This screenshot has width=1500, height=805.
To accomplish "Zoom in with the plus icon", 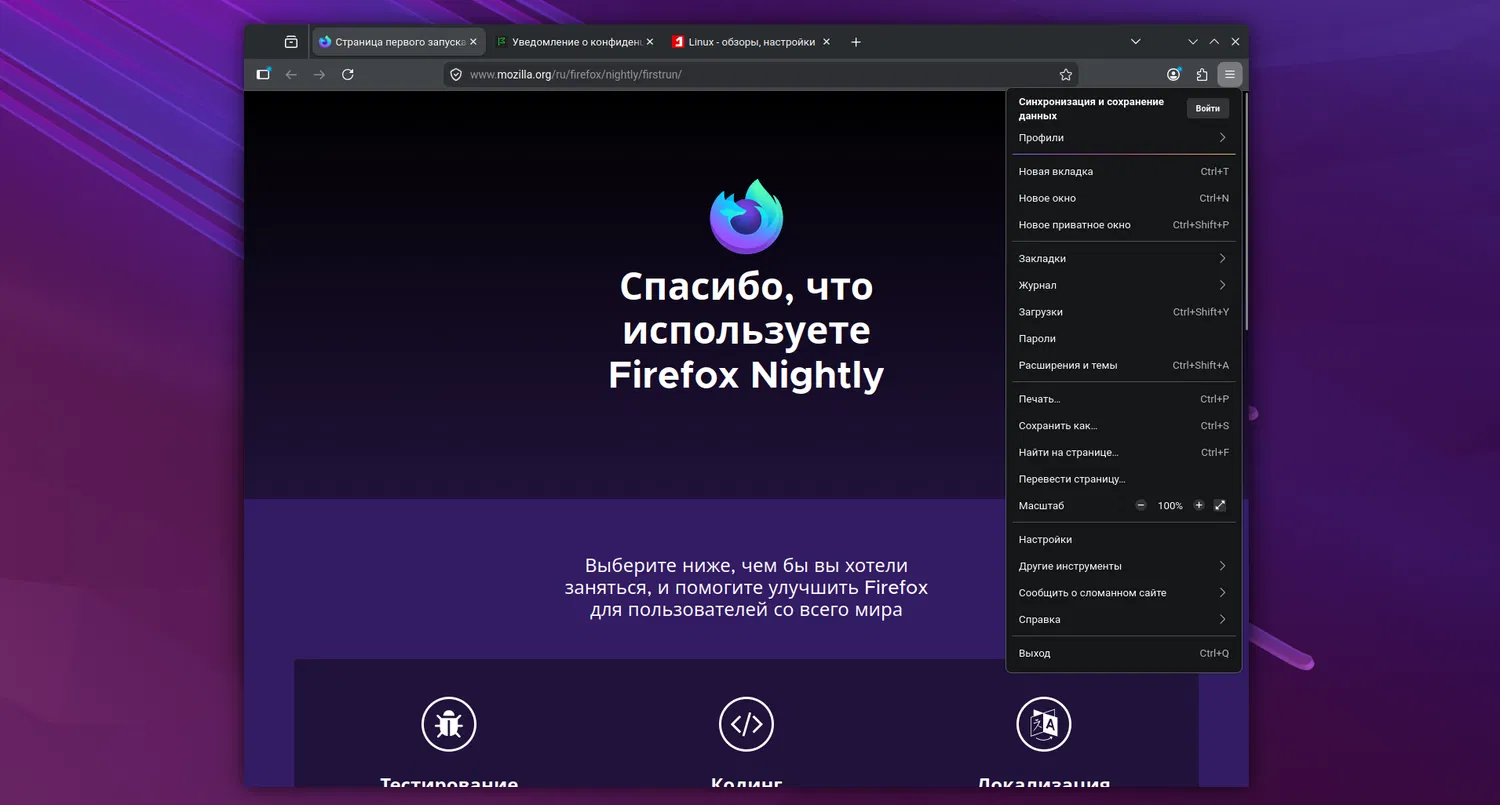I will pos(1199,506).
